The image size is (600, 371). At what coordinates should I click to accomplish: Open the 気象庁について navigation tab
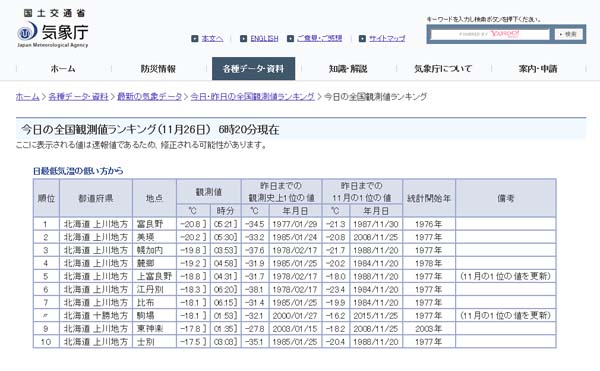click(443, 69)
